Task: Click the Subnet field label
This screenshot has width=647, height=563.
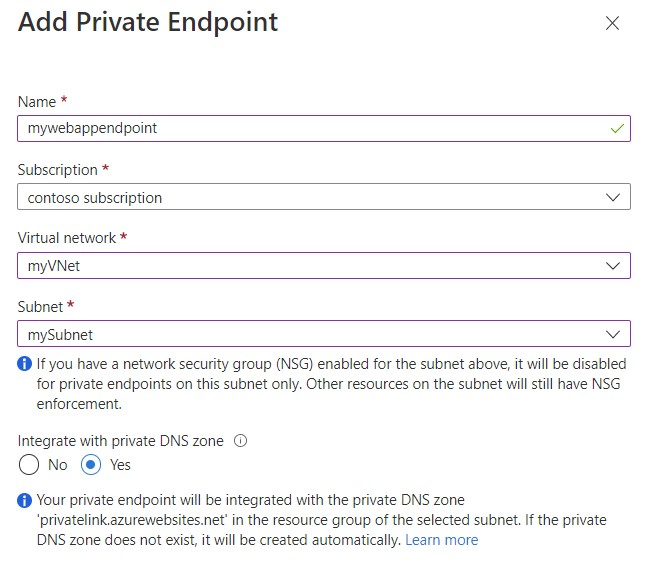Action: point(41,306)
